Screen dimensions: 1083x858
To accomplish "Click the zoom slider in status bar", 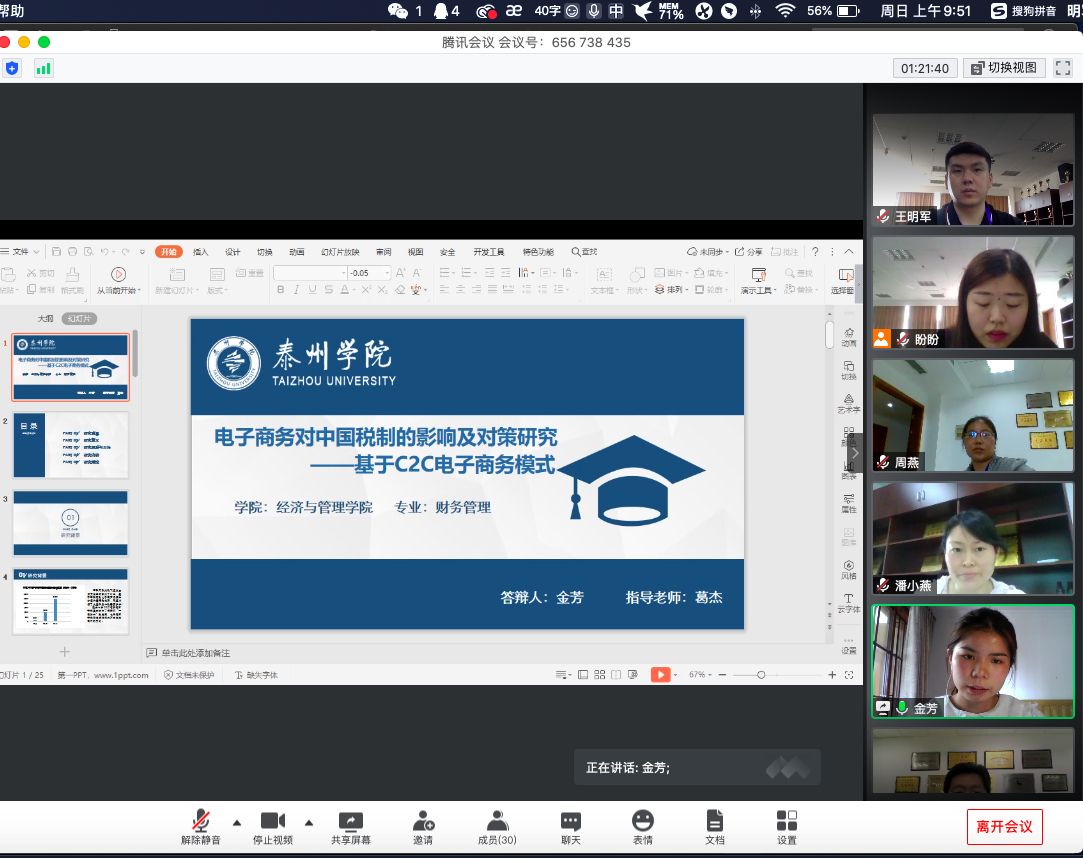I will tap(761, 675).
